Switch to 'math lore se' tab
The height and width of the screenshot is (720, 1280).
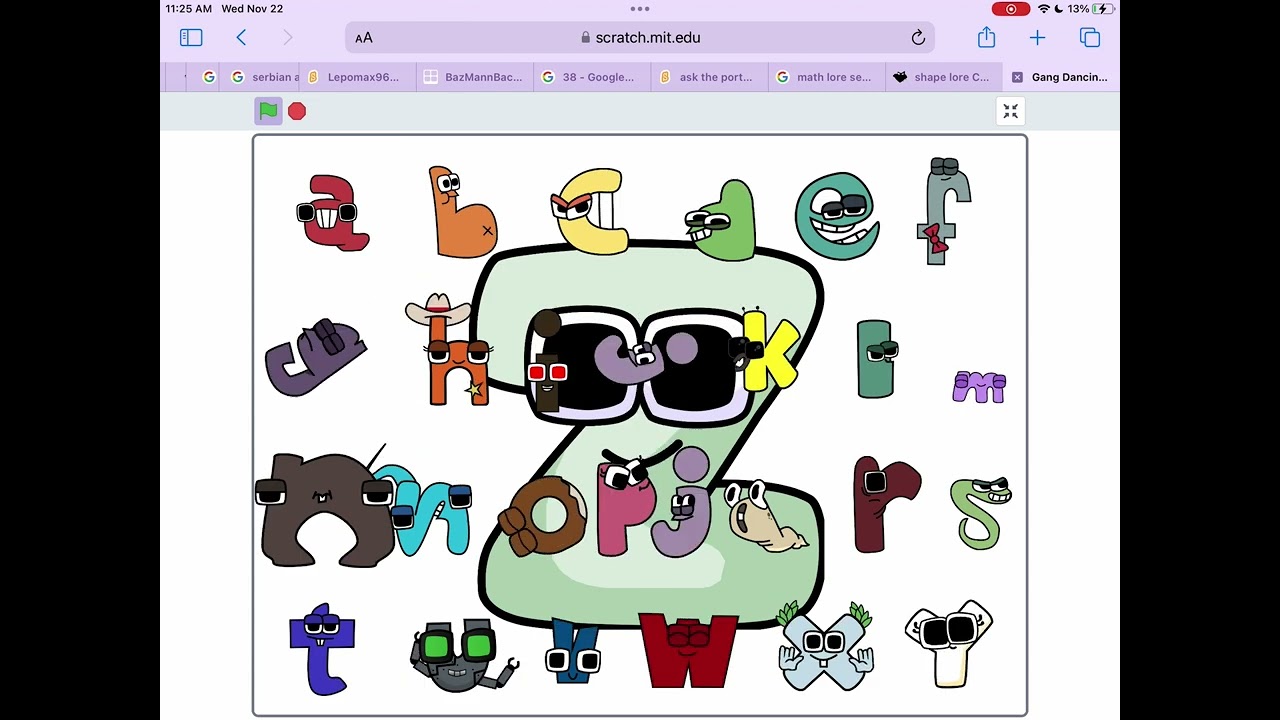click(x=826, y=77)
